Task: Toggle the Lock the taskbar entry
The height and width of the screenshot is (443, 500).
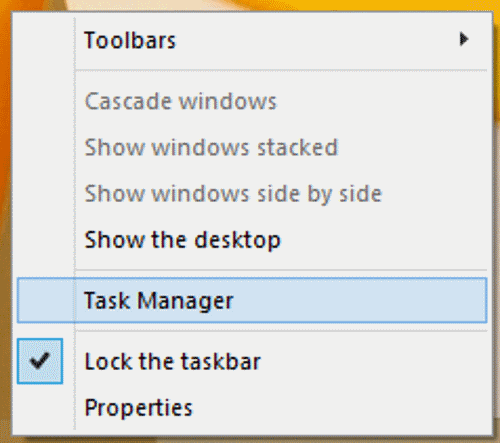Action: click(x=252, y=361)
